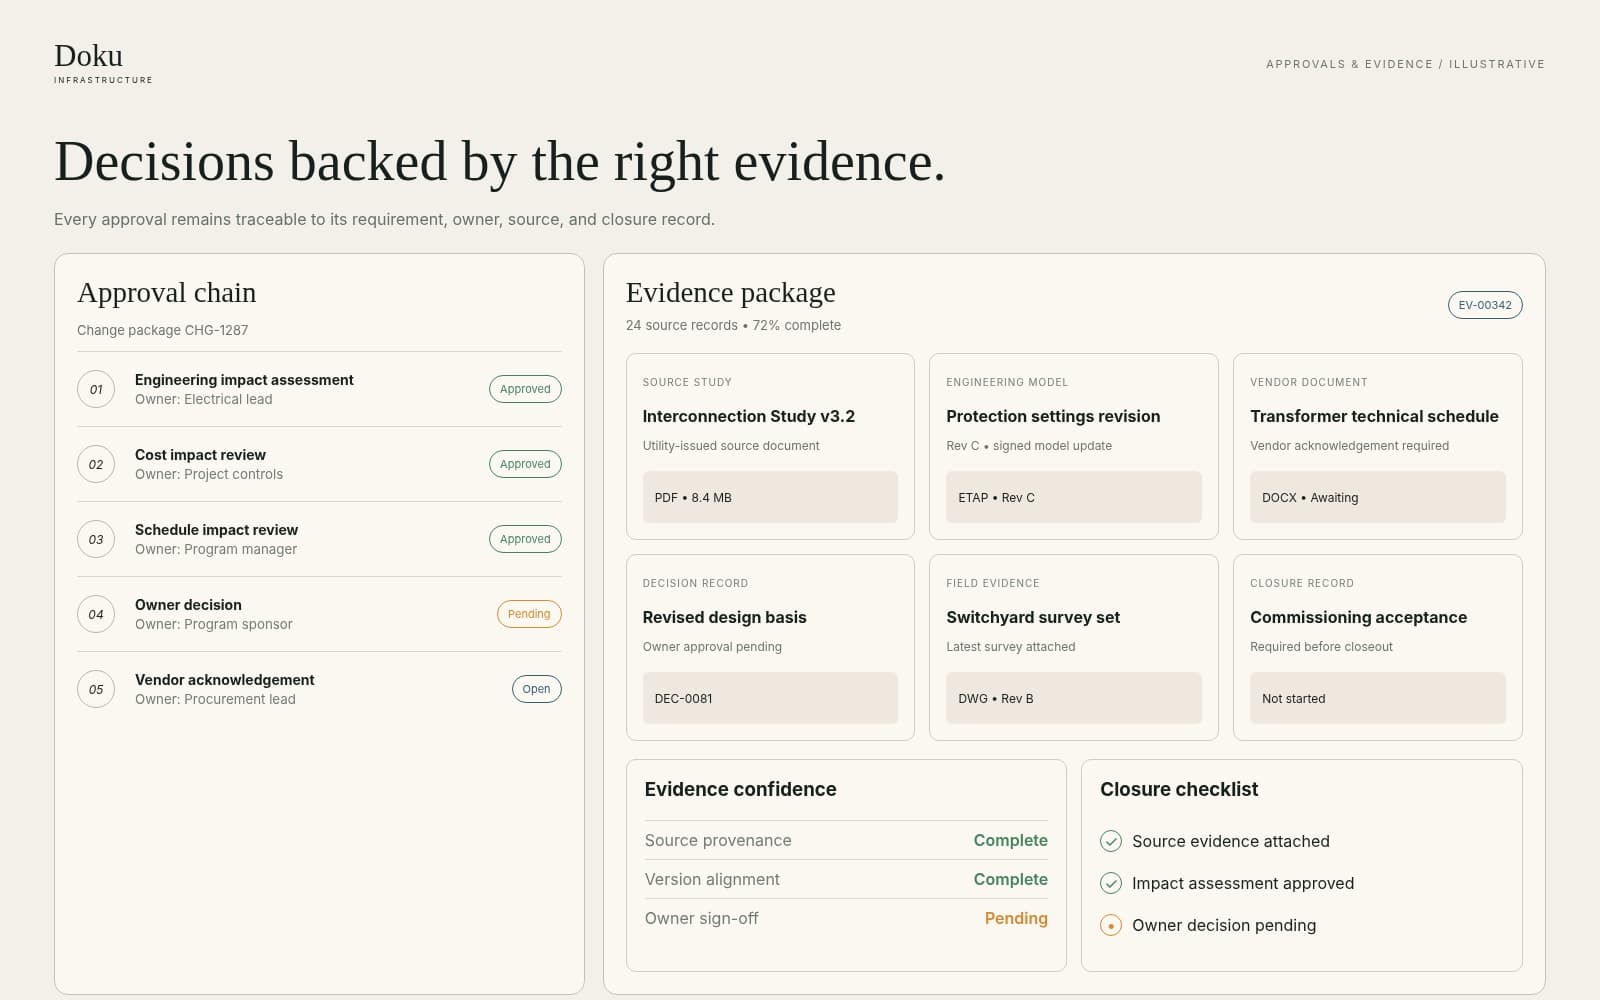The height and width of the screenshot is (1000, 1600).
Task: Click the Approved badge on Engineering impact assessment
Action: click(x=525, y=389)
